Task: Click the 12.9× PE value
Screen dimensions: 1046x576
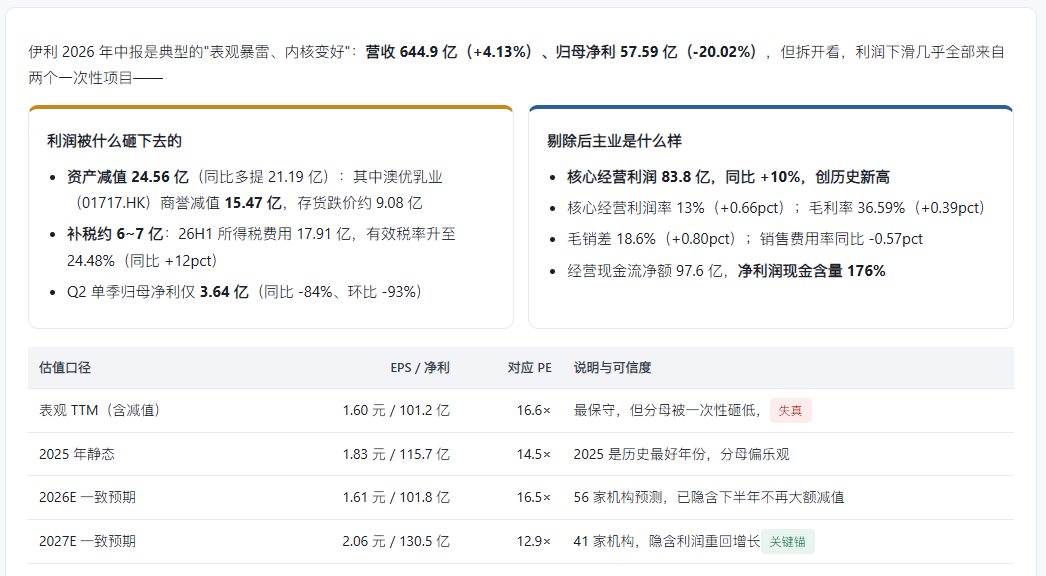Action: pyautogui.click(x=534, y=541)
